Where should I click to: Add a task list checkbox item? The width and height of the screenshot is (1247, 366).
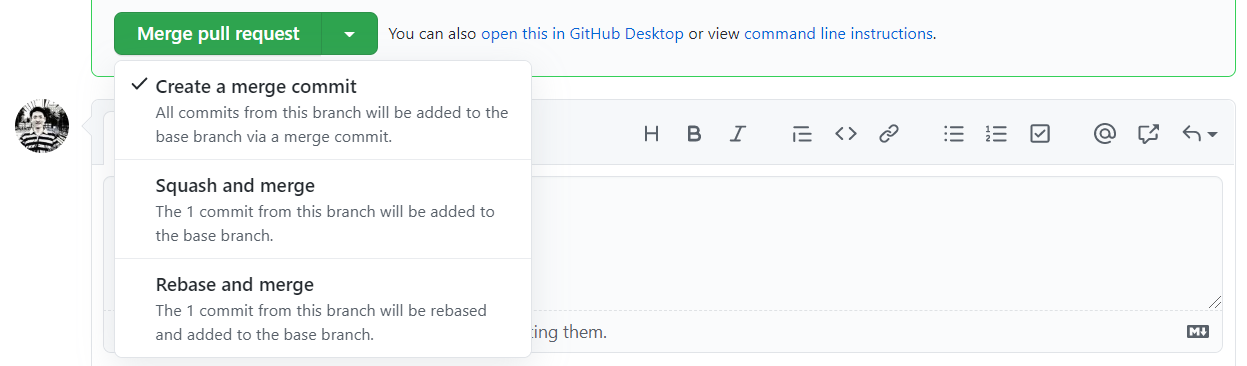tap(1040, 134)
